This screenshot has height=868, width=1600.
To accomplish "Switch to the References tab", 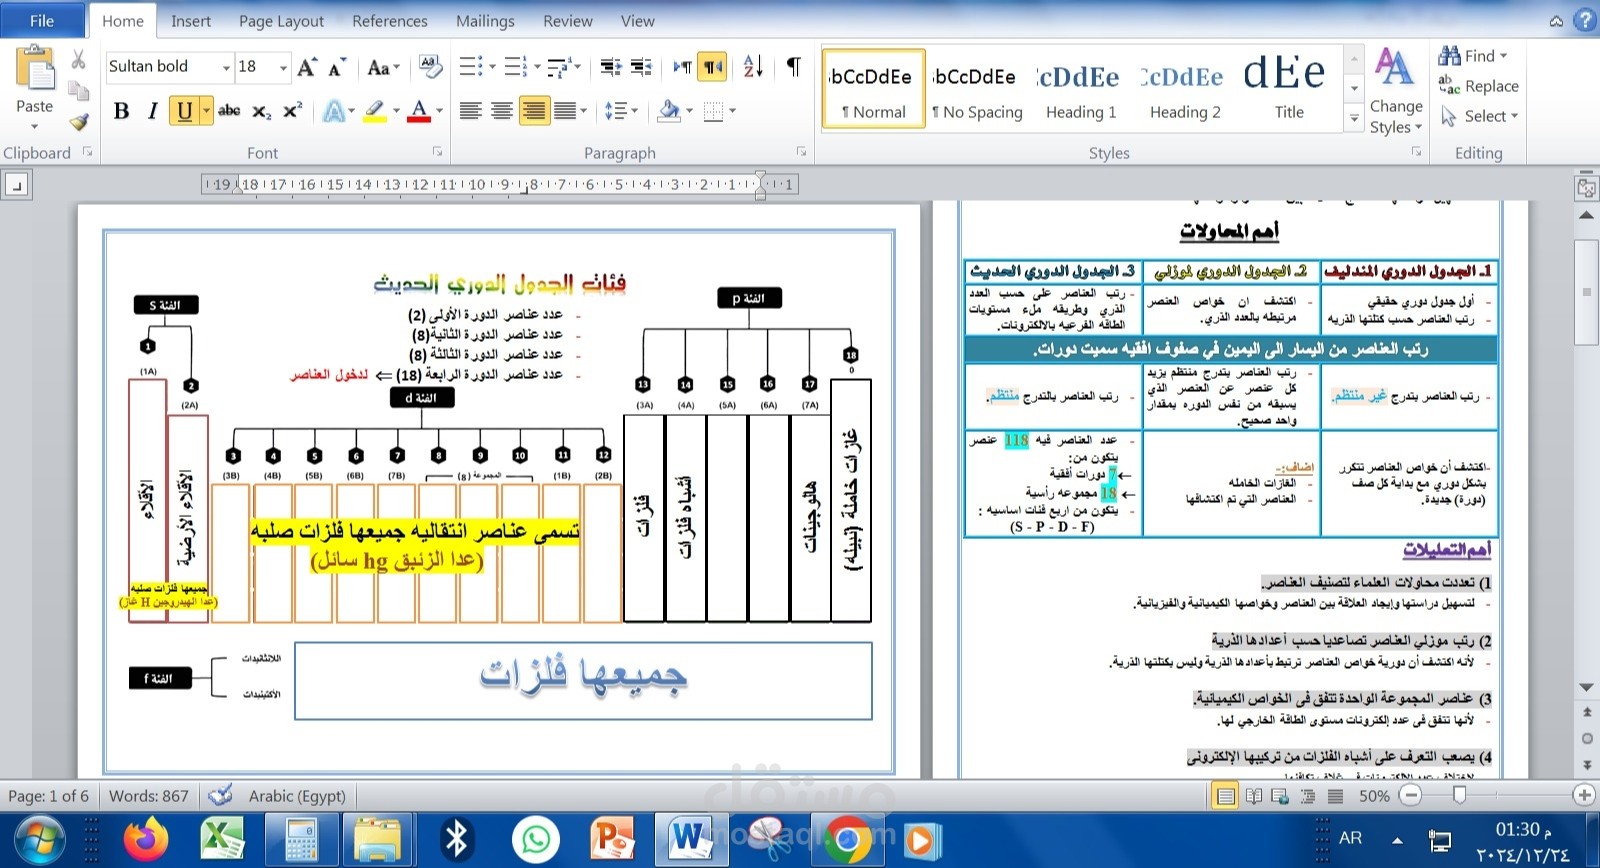I will (x=389, y=21).
